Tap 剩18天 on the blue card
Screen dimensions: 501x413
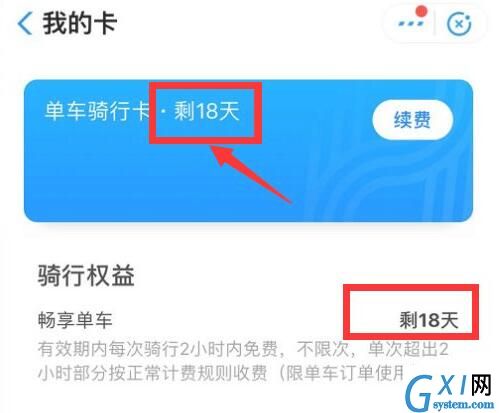pos(207,111)
